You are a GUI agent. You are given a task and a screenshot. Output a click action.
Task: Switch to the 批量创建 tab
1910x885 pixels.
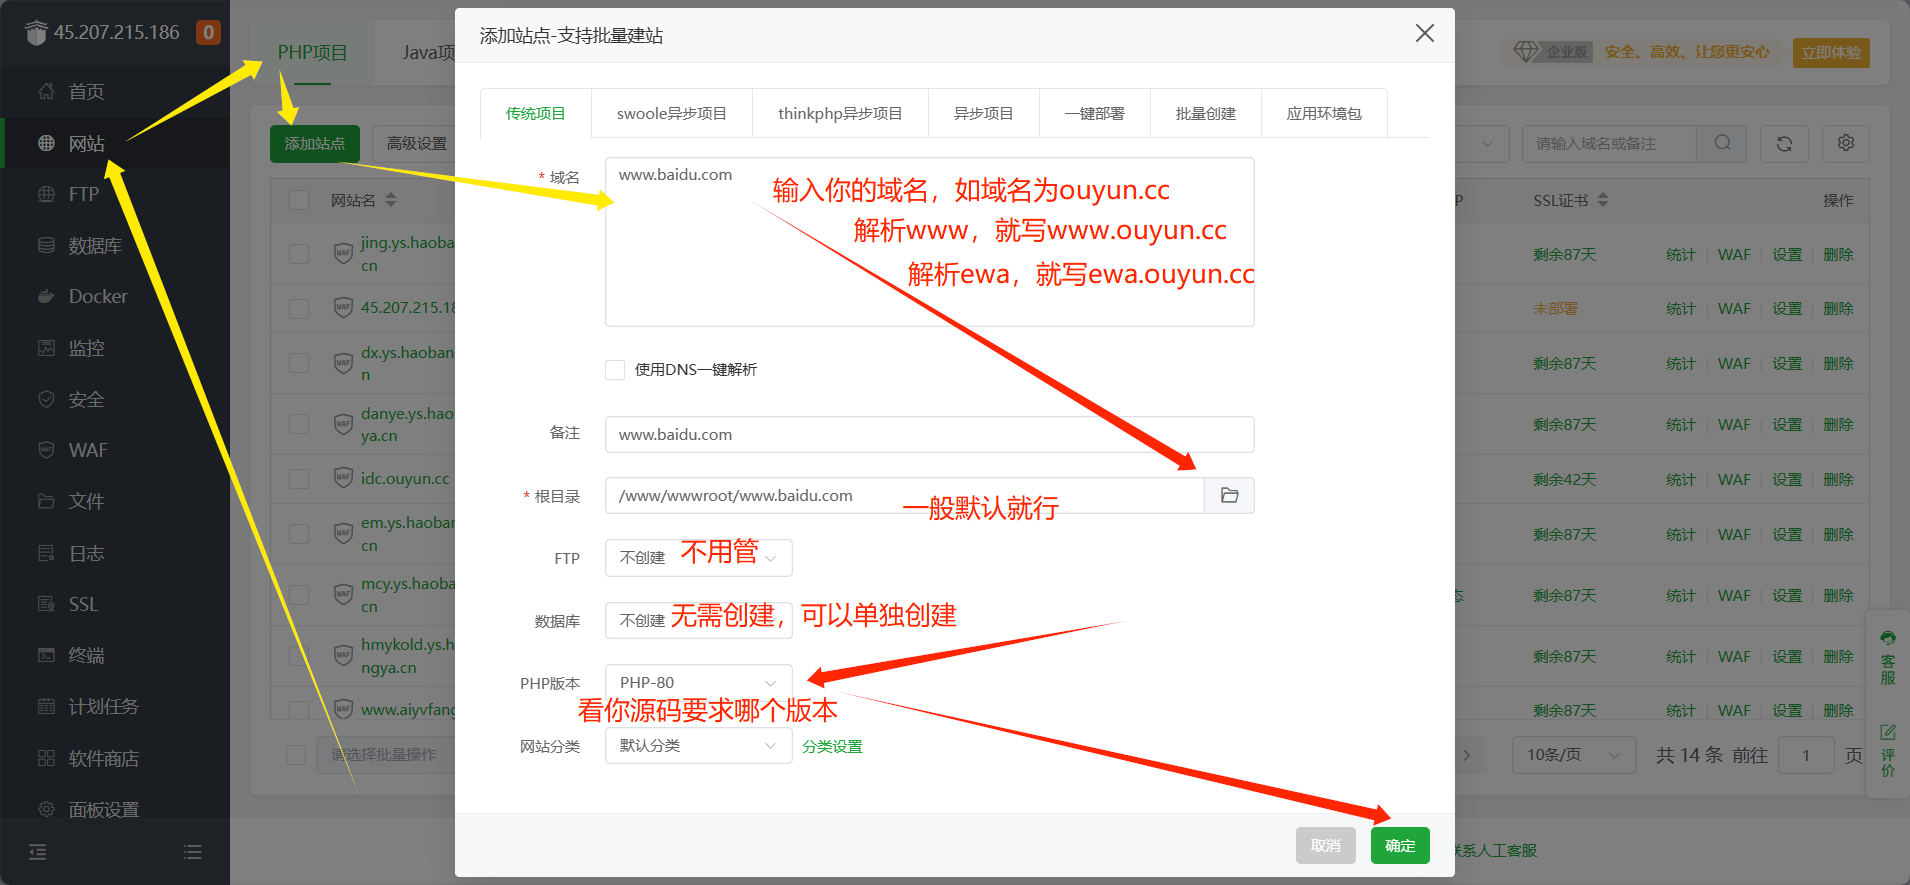pyautogui.click(x=1205, y=114)
